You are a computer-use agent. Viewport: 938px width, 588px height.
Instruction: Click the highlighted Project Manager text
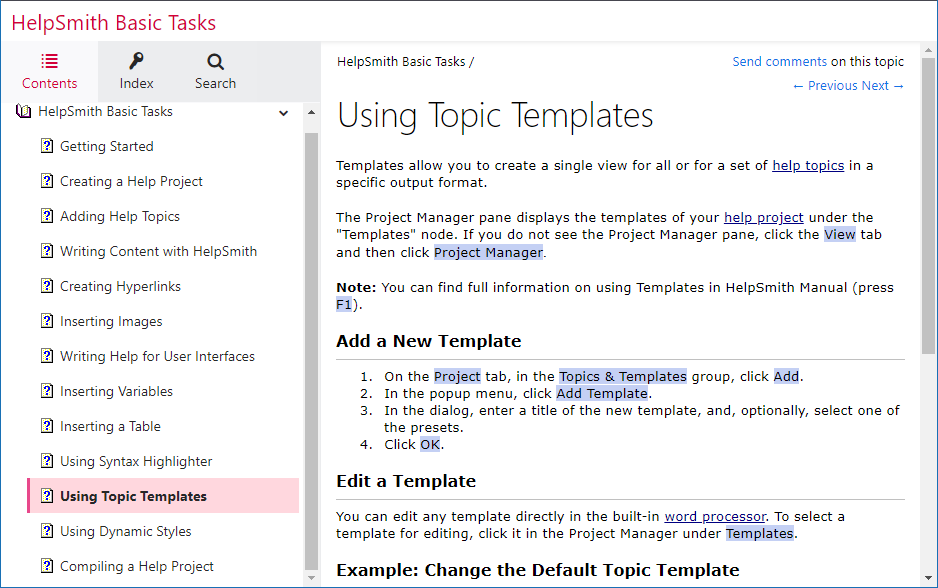point(488,252)
